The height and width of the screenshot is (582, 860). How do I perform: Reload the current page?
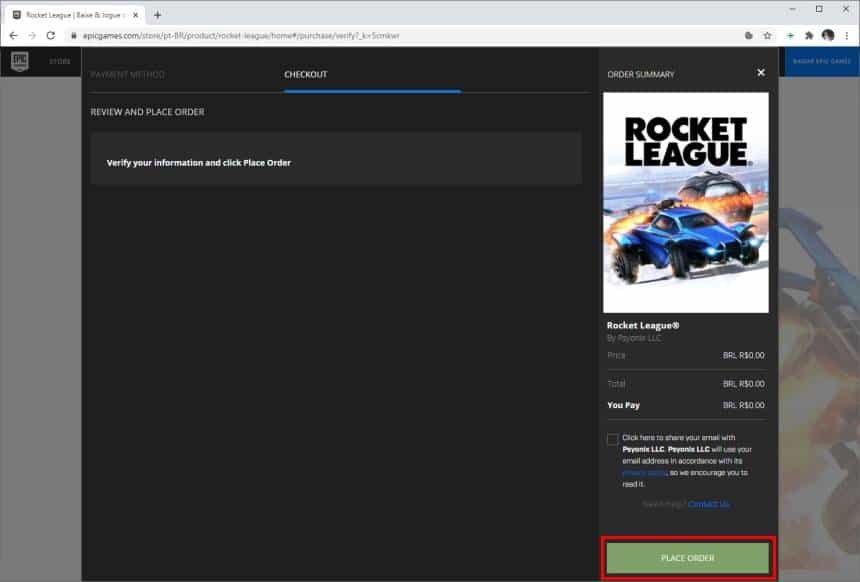(x=50, y=36)
